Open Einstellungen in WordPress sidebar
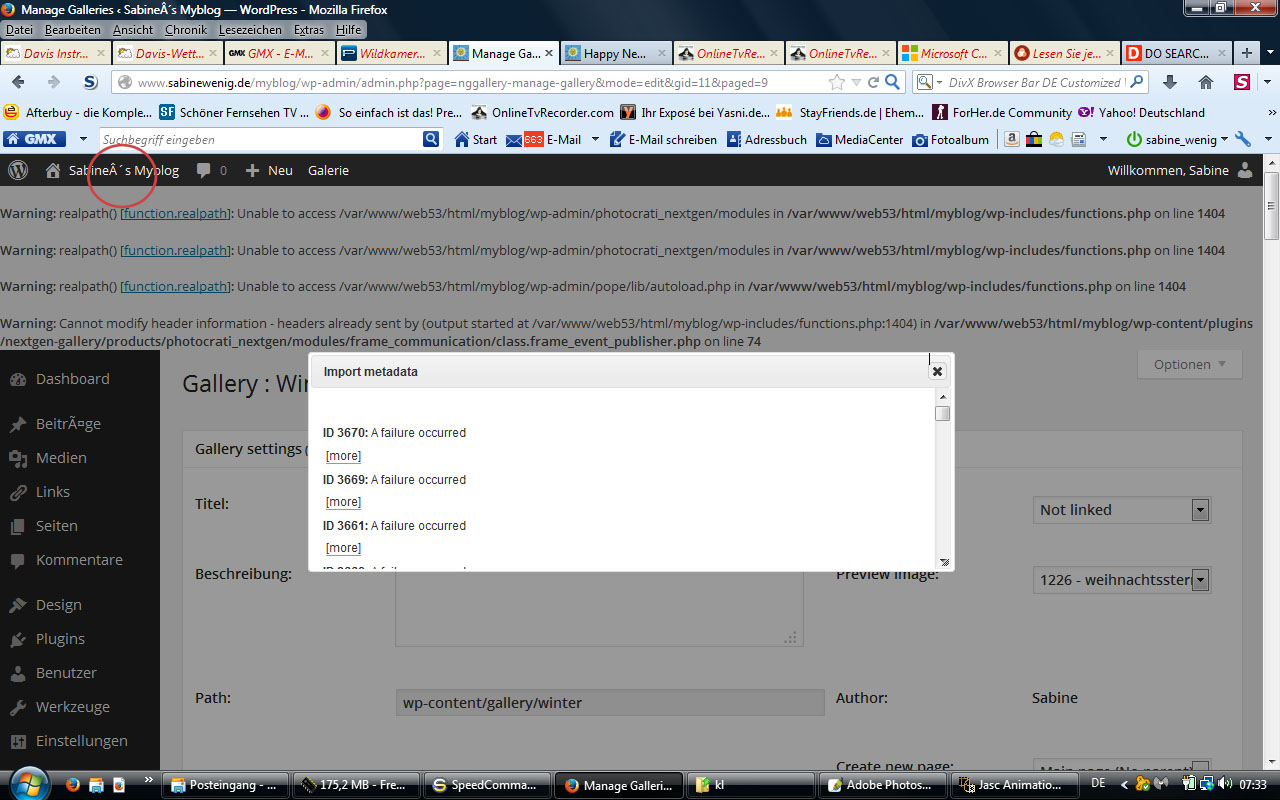The image size is (1280, 800). (x=80, y=741)
